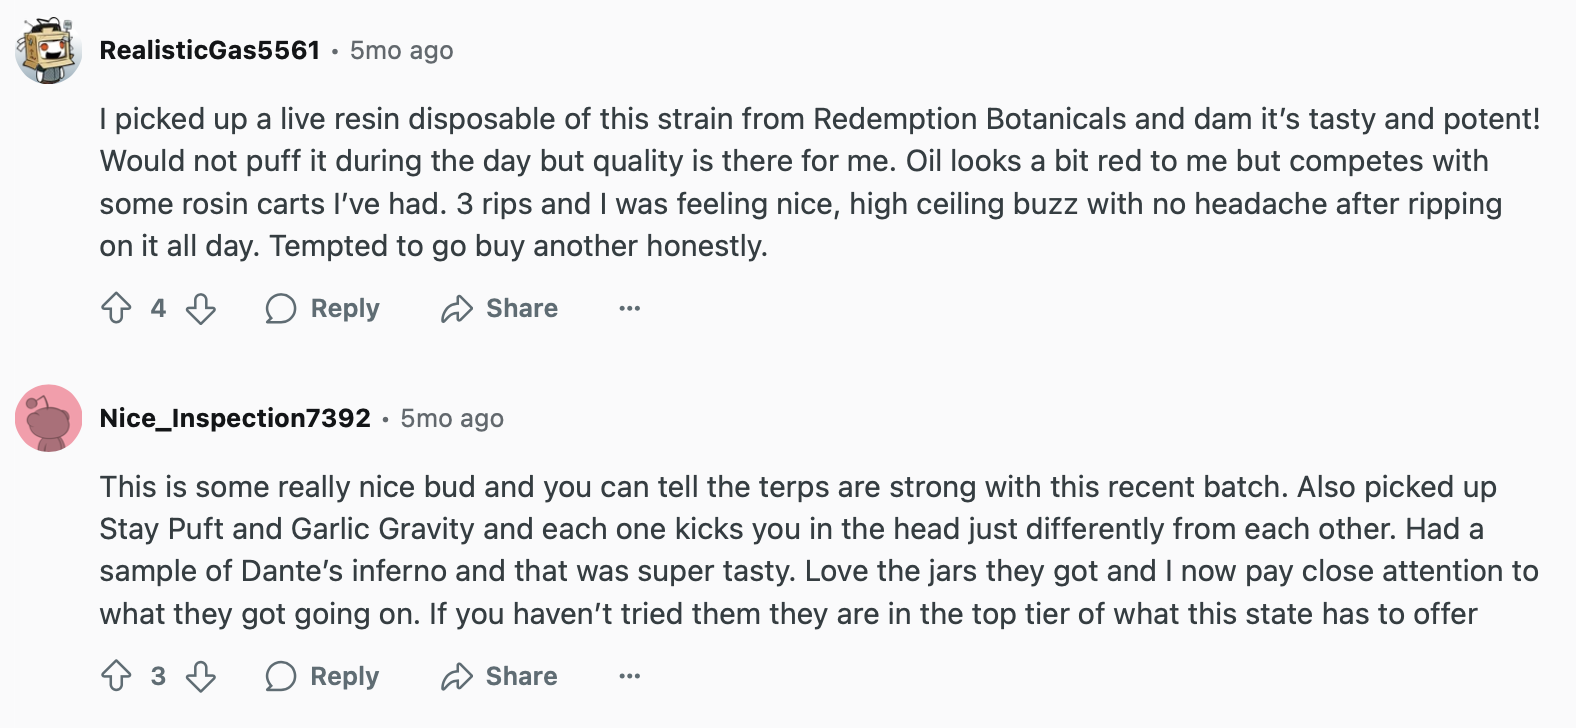This screenshot has height=728, width=1576.
Task: Click Nice_Inspection7392's comment timestamp '5mo ago'
Action: point(452,418)
